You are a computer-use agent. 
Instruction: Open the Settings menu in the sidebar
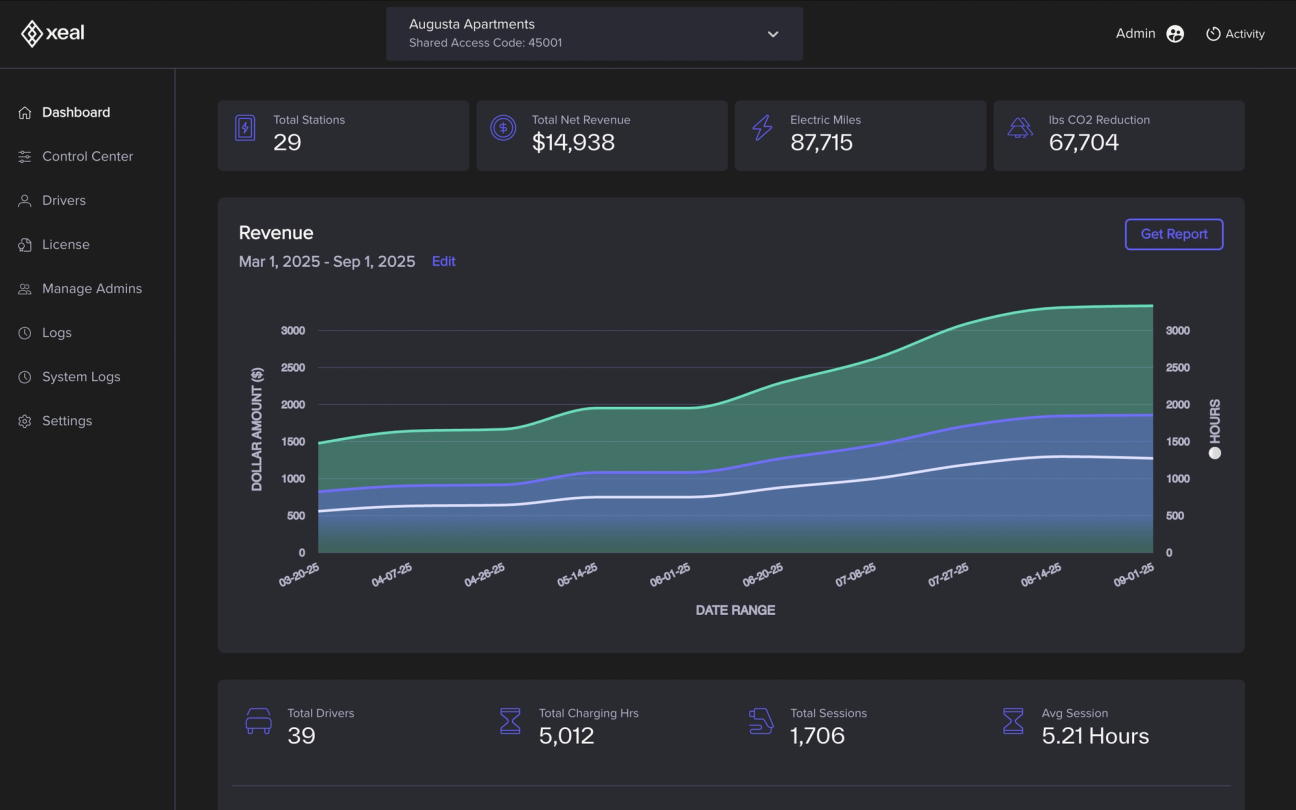[x=24, y=420]
